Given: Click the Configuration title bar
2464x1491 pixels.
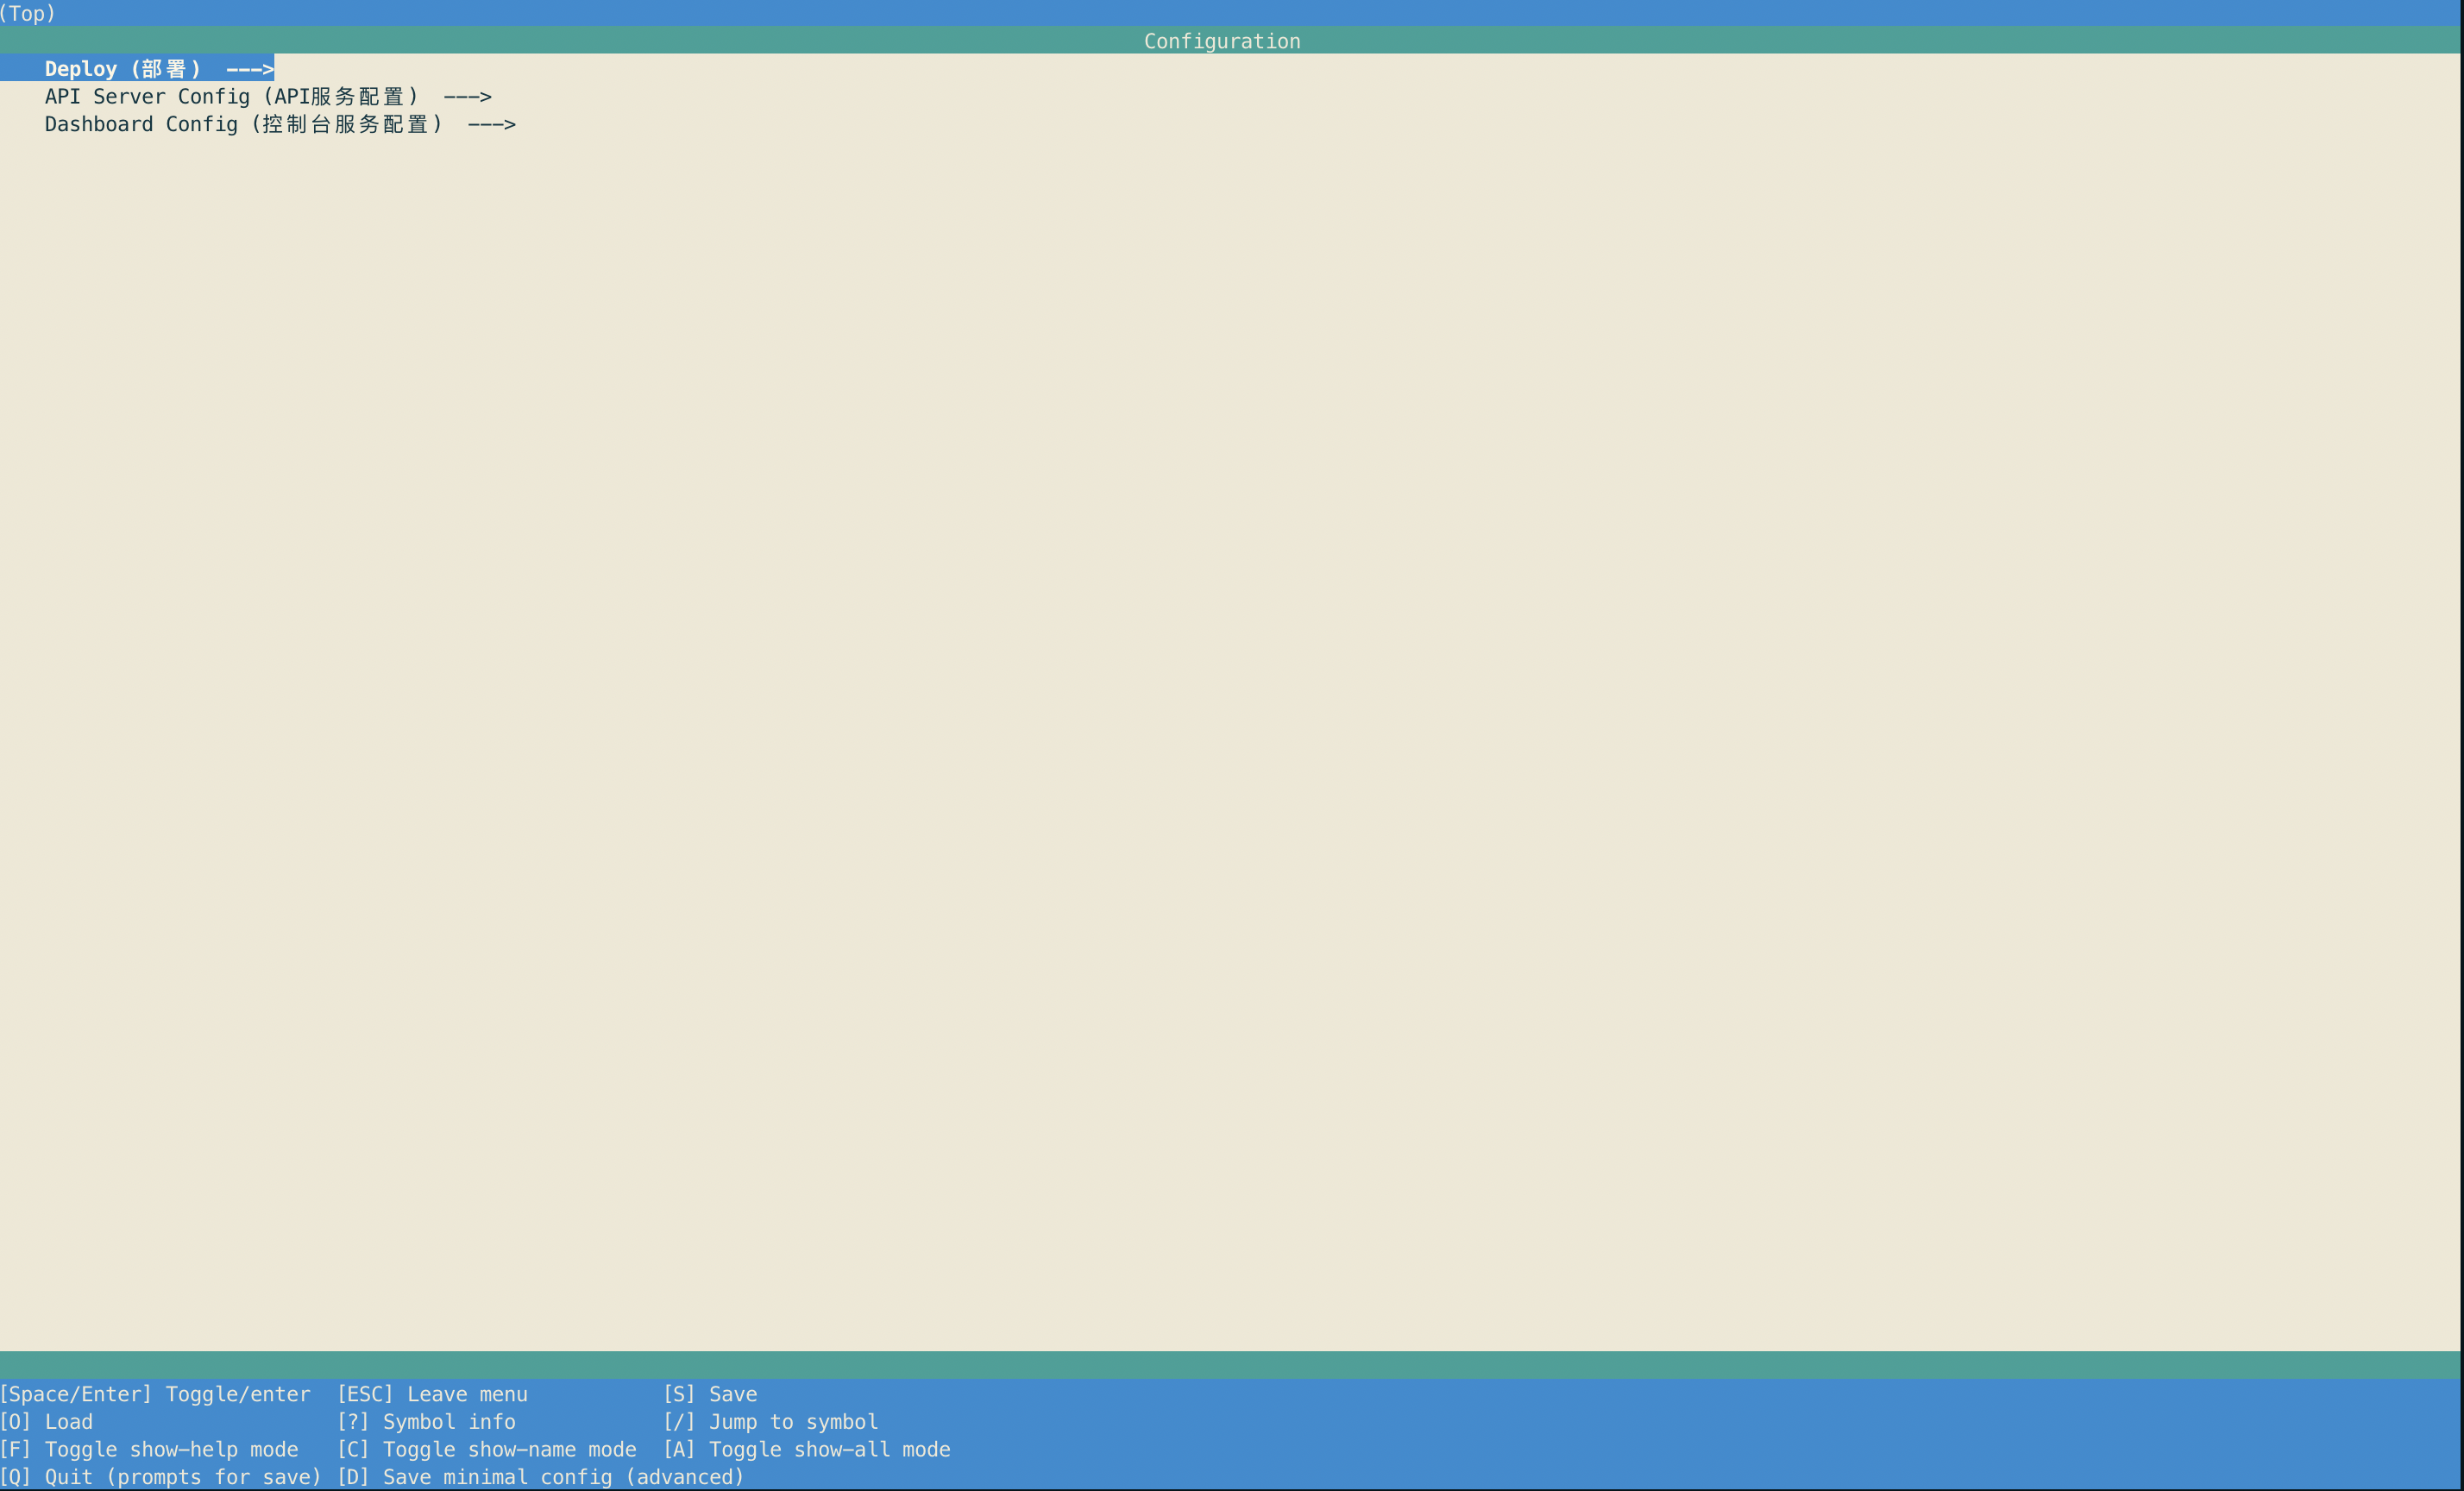Looking at the screenshot, I should tap(1221, 41).
